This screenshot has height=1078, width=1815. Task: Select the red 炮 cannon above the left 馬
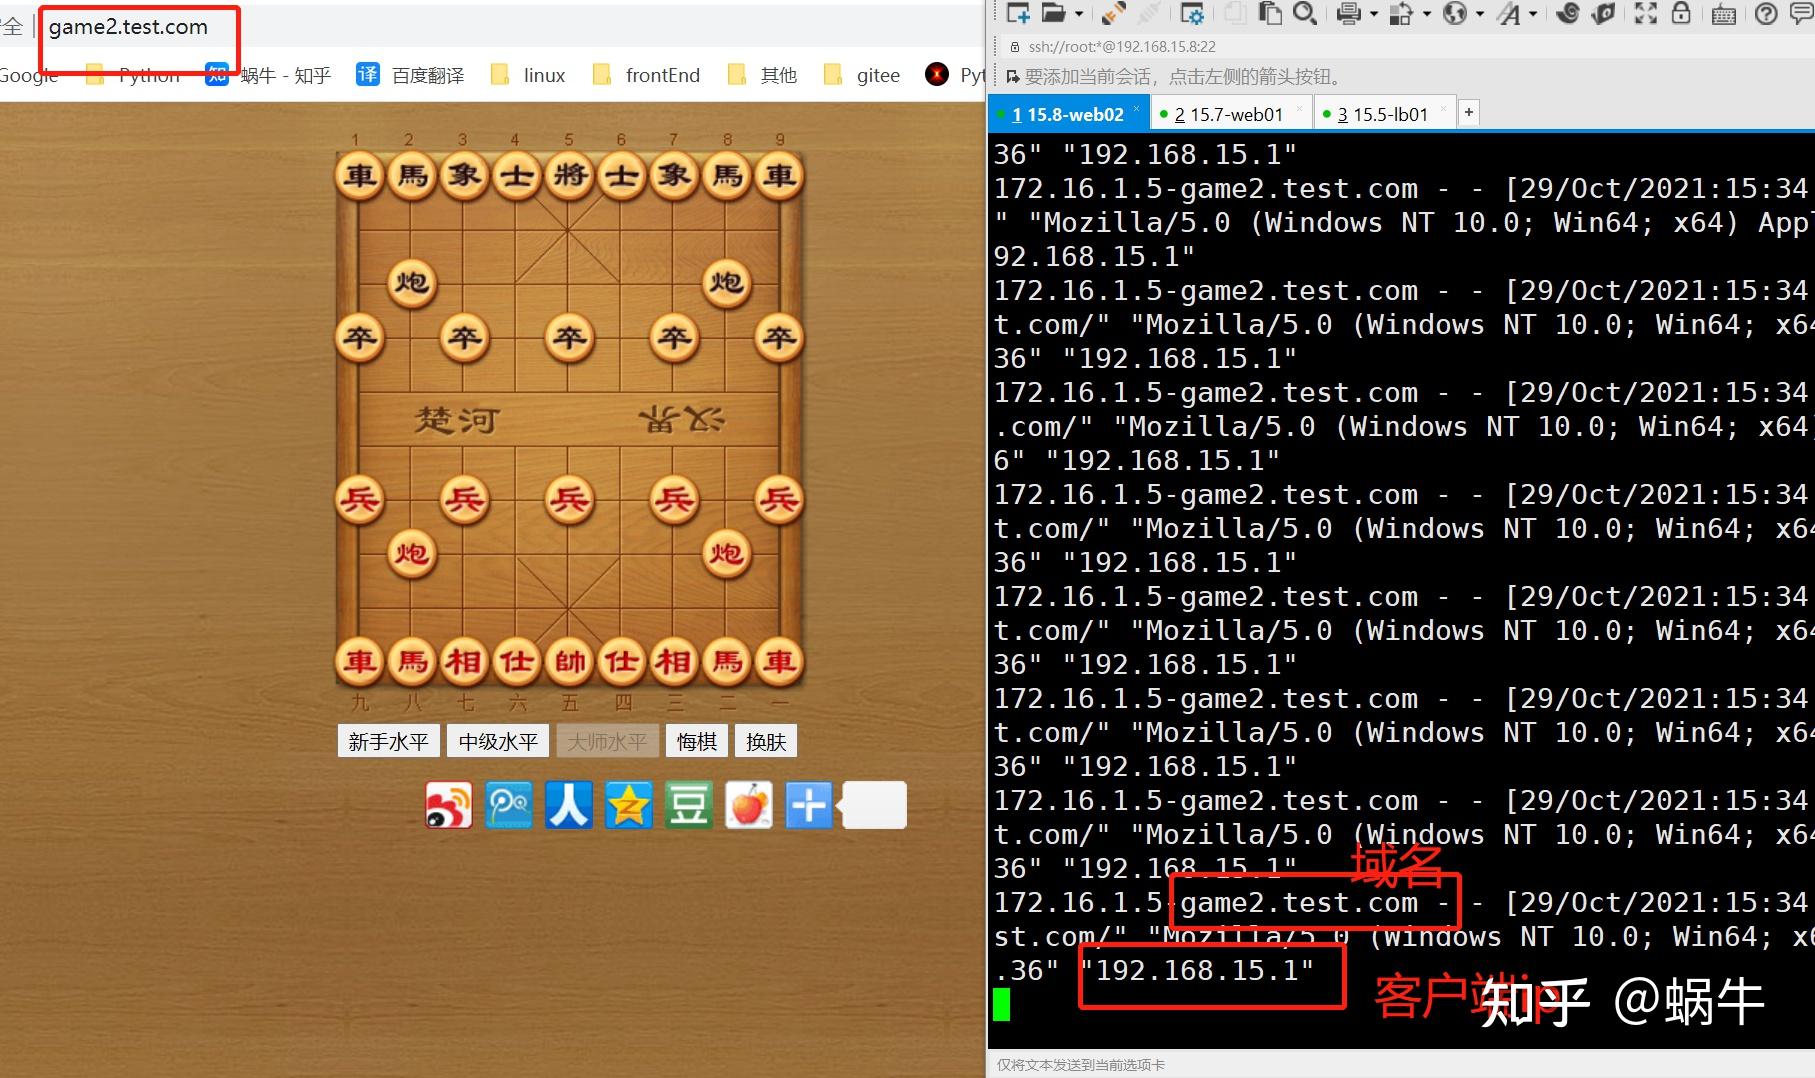[411, 553]
